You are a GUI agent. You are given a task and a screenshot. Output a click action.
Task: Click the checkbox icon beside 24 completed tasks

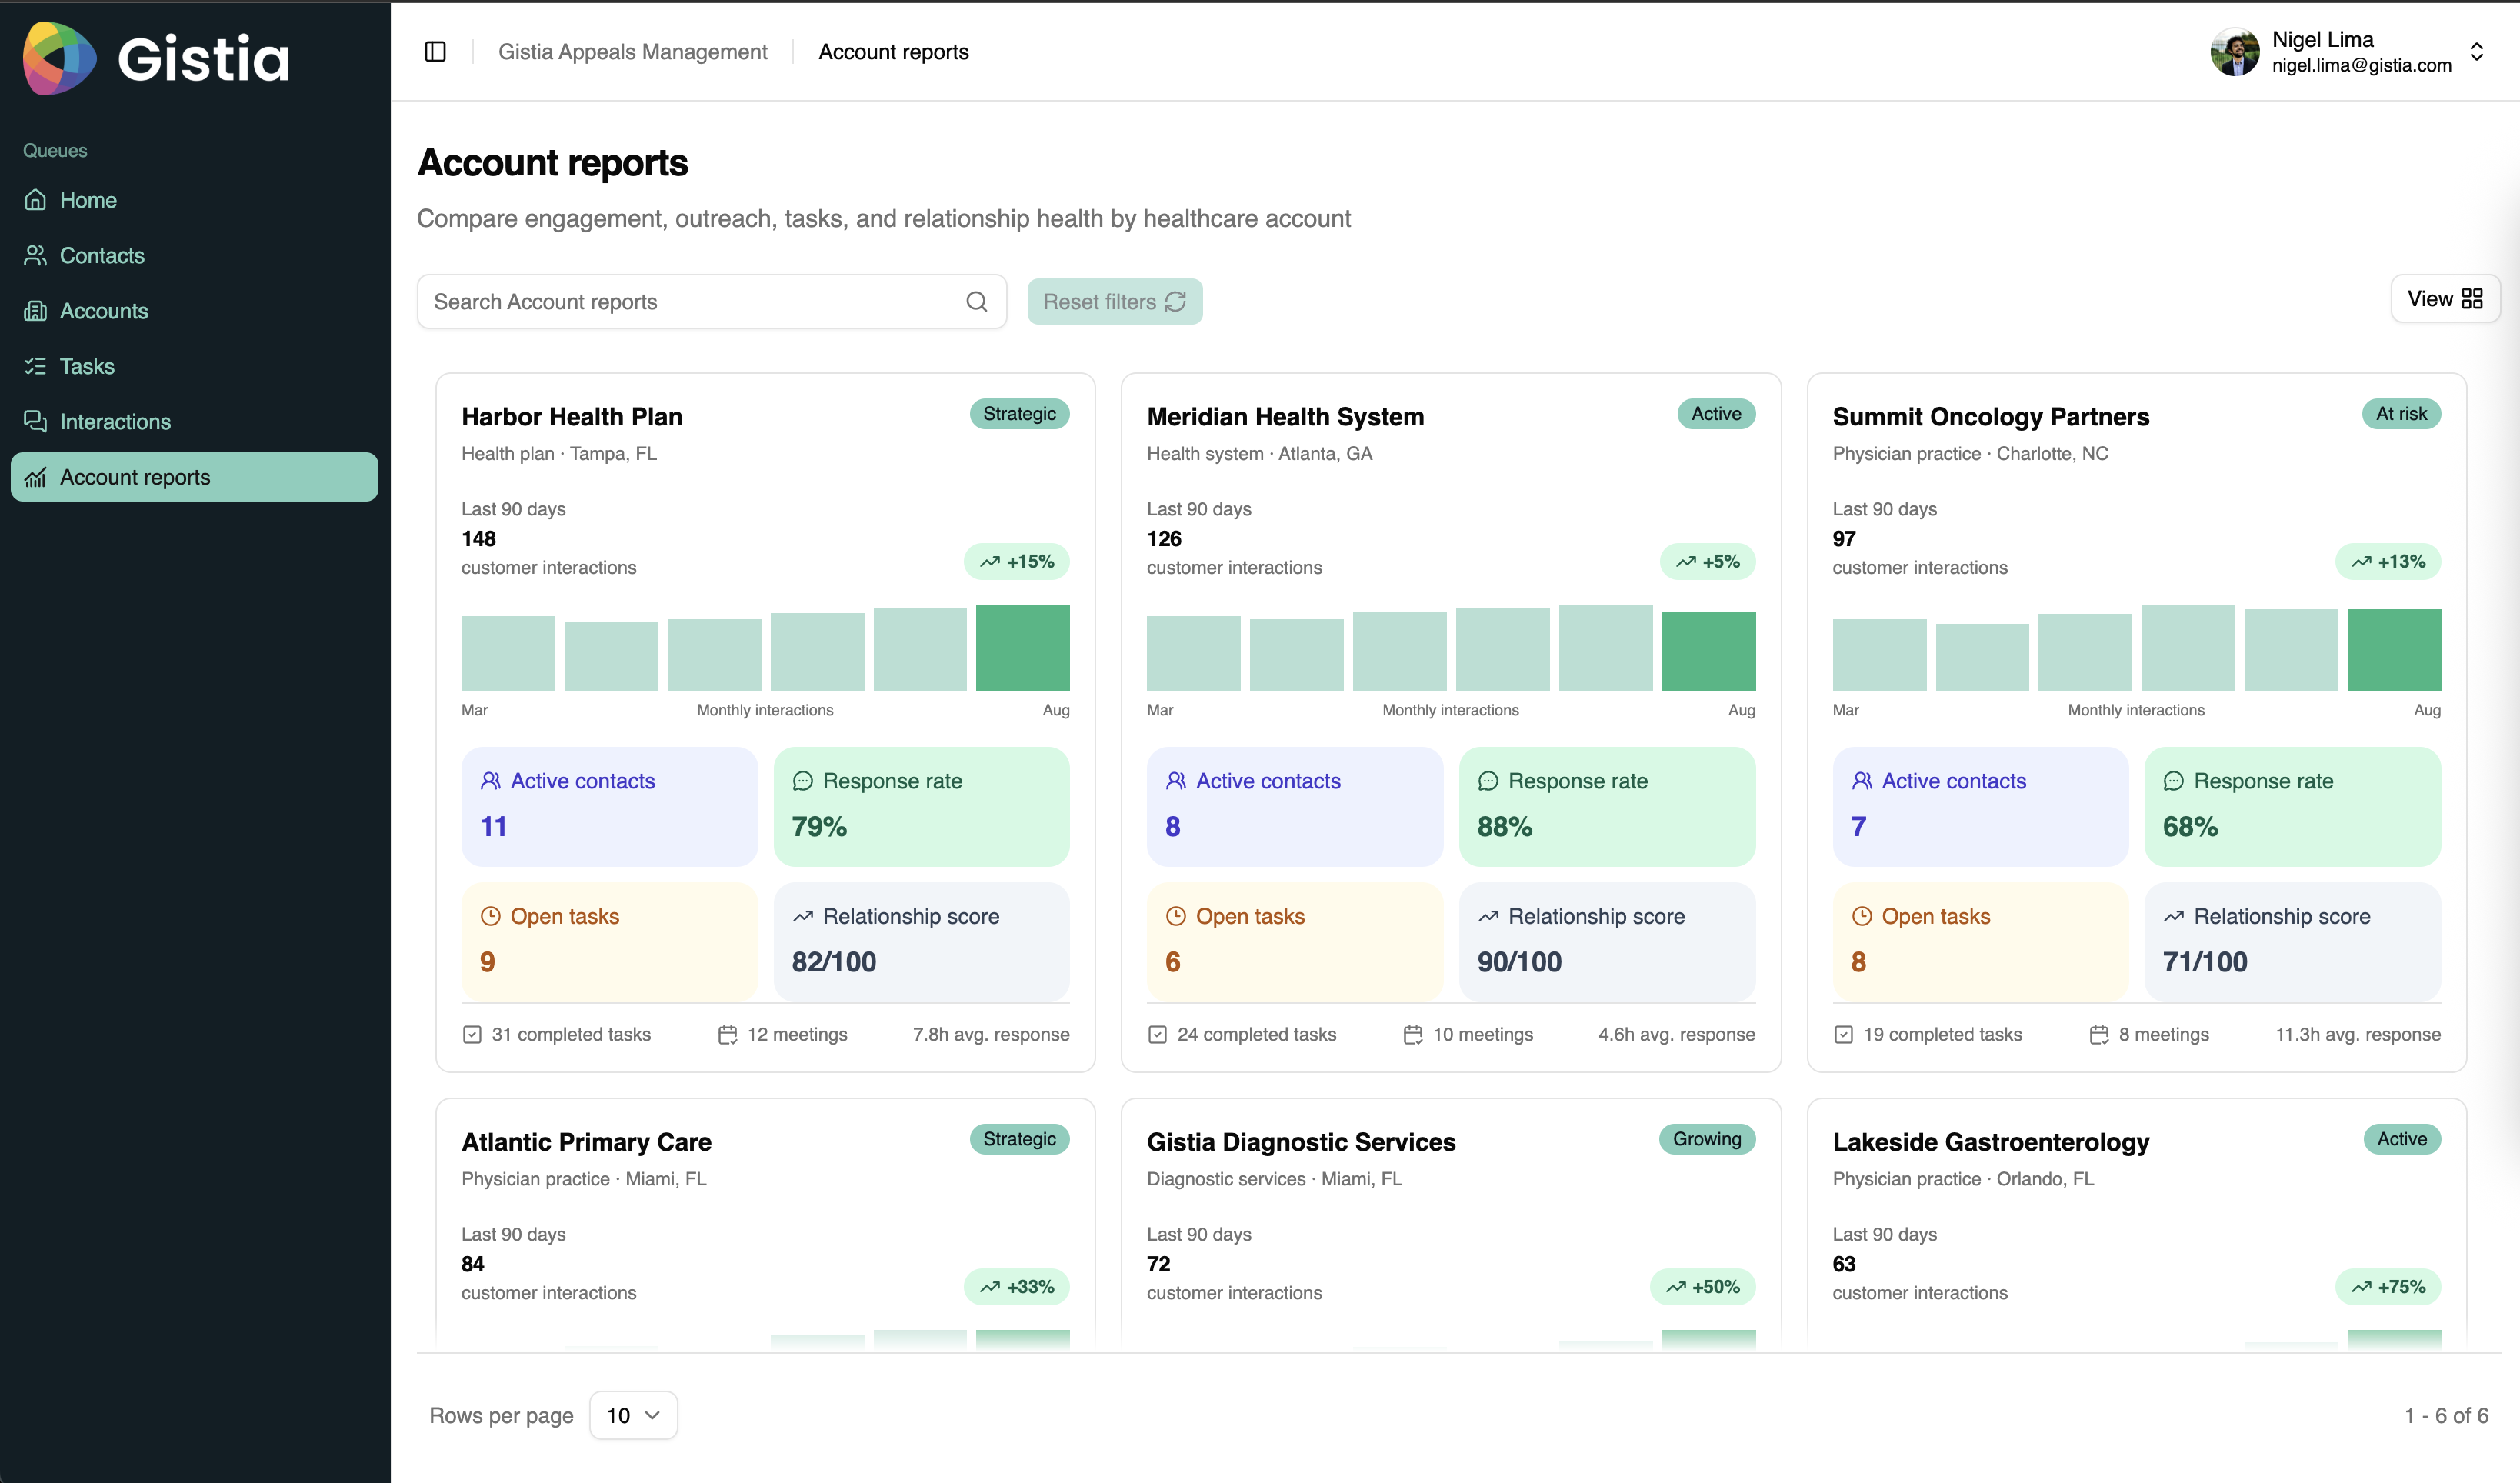click(x=1157, y=1034)
